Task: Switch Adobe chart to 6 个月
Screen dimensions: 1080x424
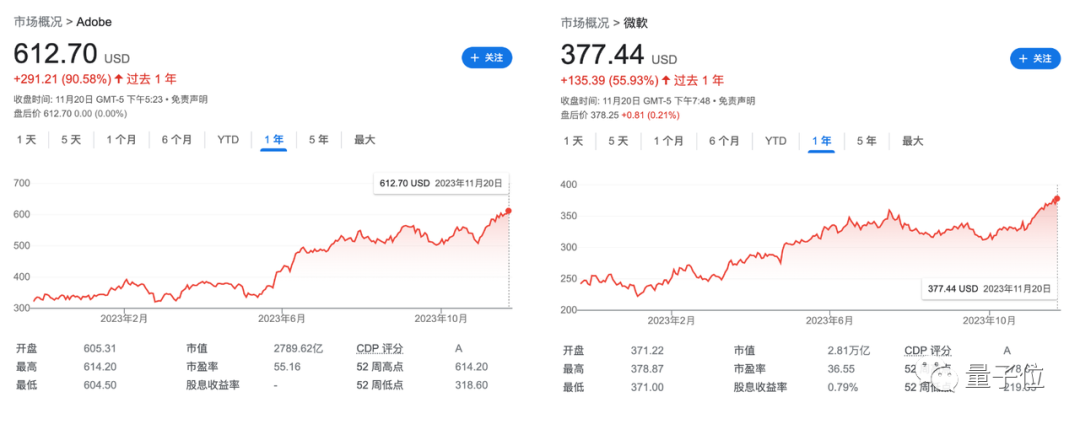Action: [x=177, y=140]
